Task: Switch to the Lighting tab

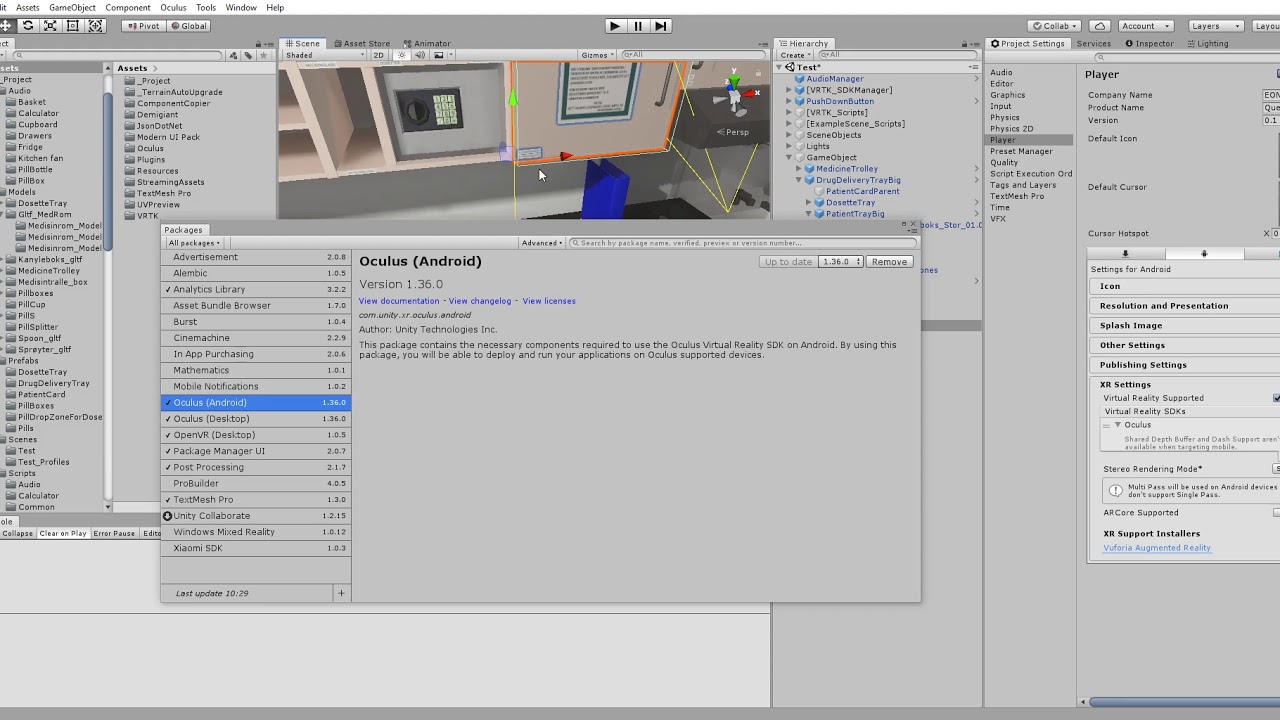Action: [x=1207, y=43]
